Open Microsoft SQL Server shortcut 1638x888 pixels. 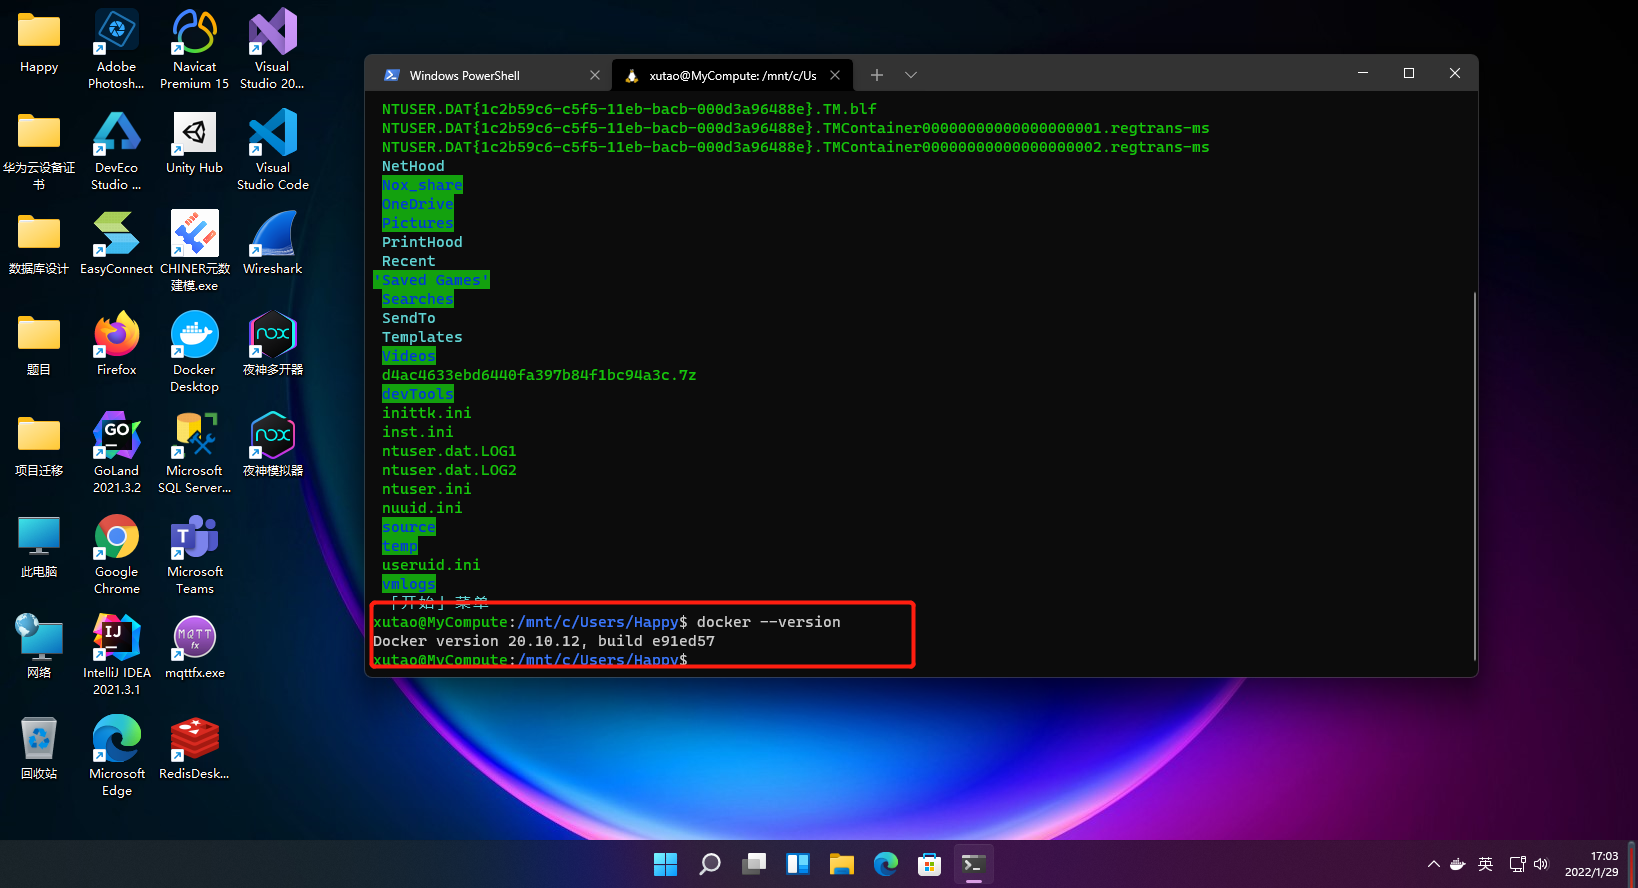coord(194,453)
